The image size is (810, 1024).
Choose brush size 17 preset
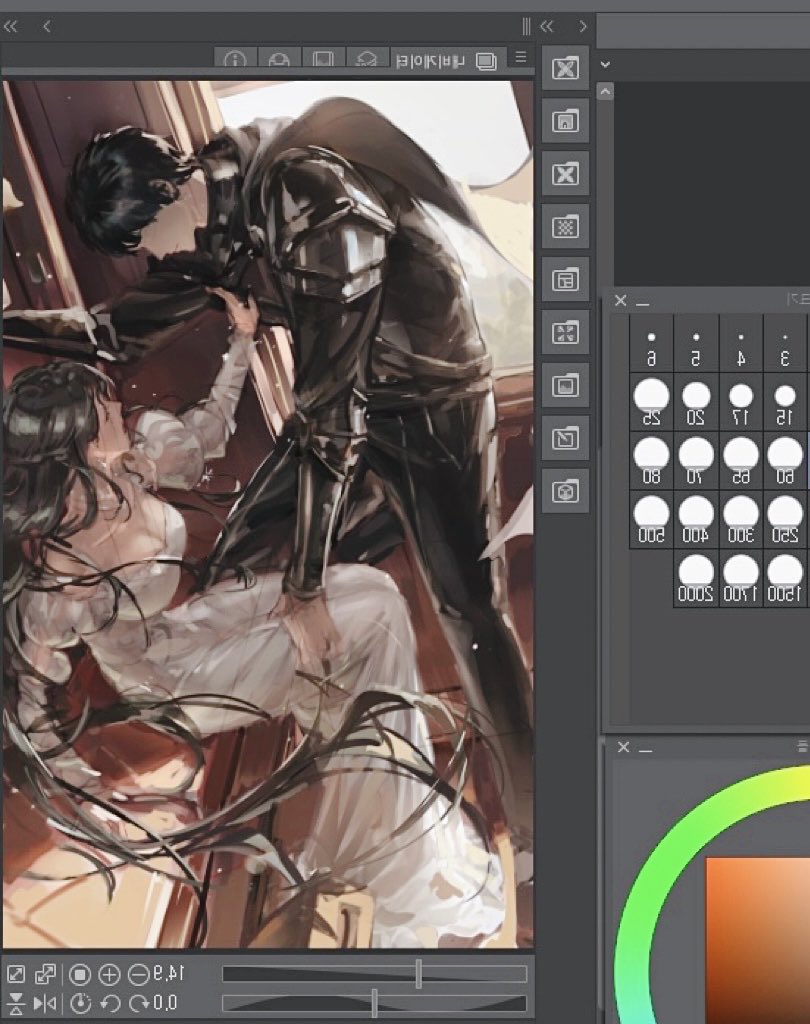point(741,402)
